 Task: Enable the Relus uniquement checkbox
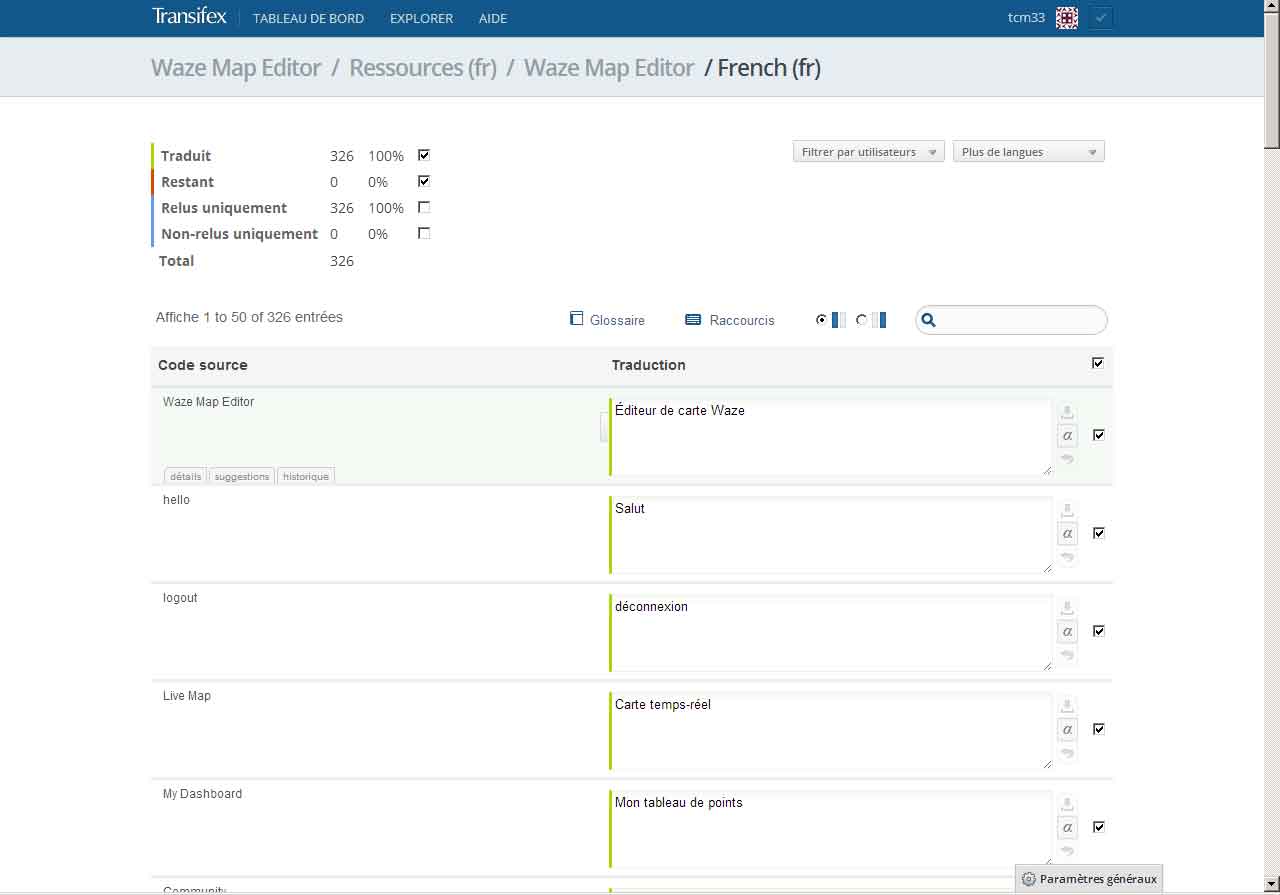[x=424, y=207]
